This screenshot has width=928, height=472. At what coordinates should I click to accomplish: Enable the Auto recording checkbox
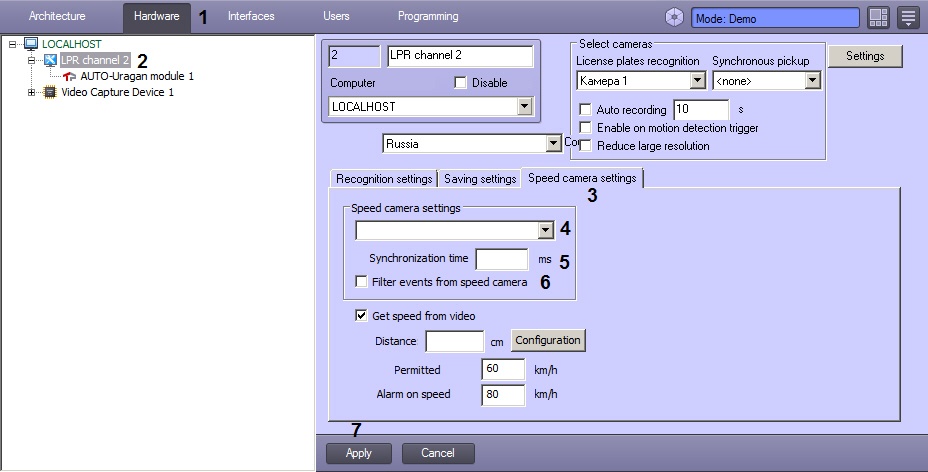(x=585, y=109)
